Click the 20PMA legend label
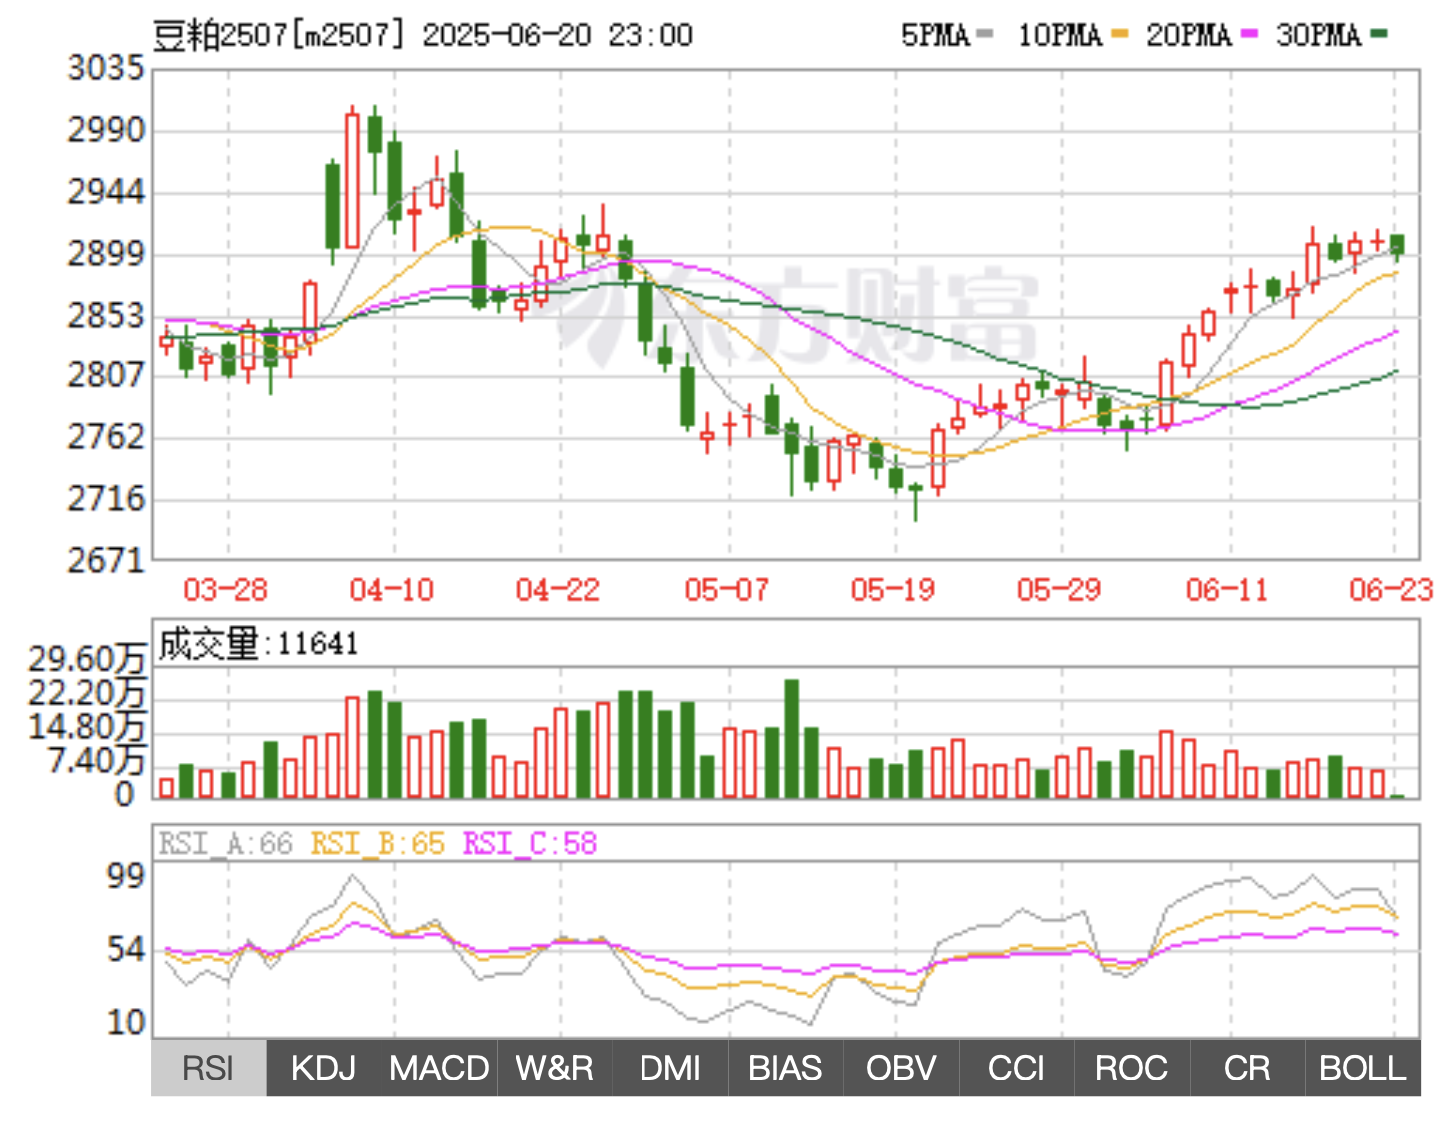This screenshot has width=1440, height=1124. point(1189,36)
